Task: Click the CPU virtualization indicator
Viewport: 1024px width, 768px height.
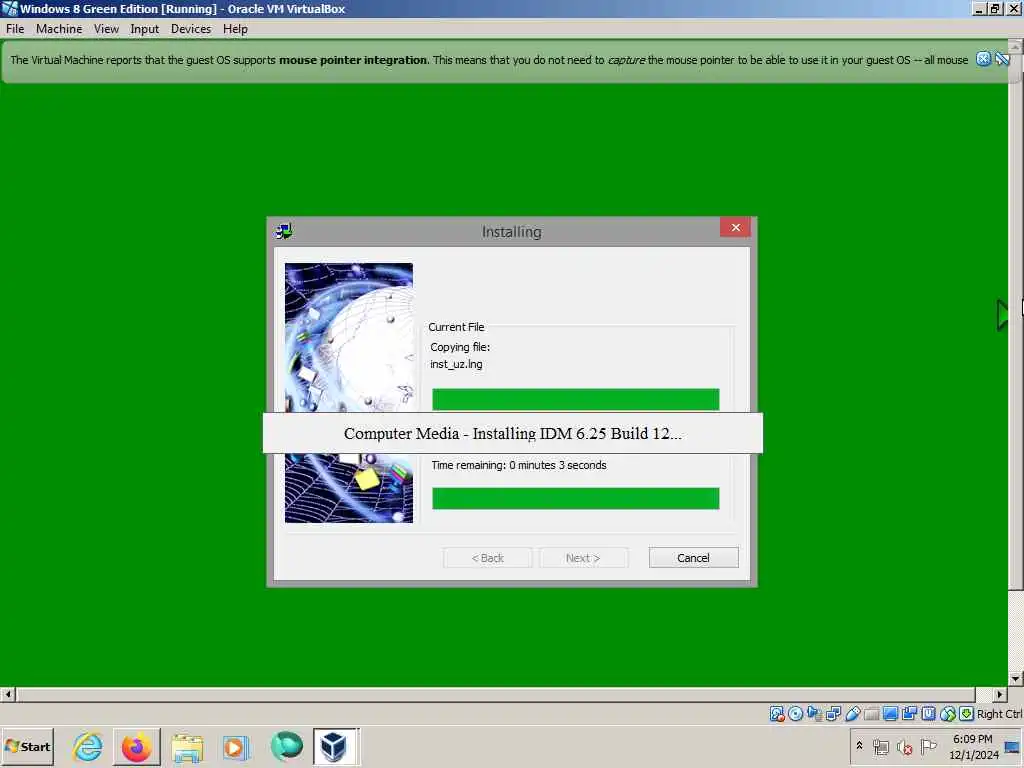Action: 928,714
